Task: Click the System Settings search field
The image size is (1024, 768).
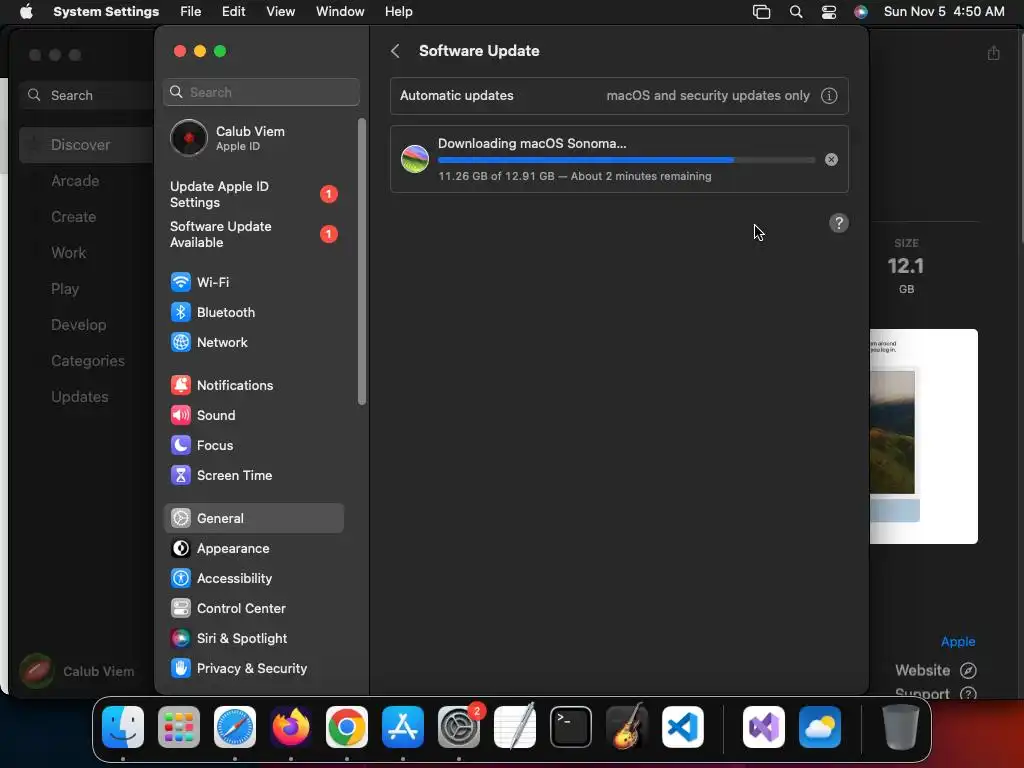Action: click(261, 92)
